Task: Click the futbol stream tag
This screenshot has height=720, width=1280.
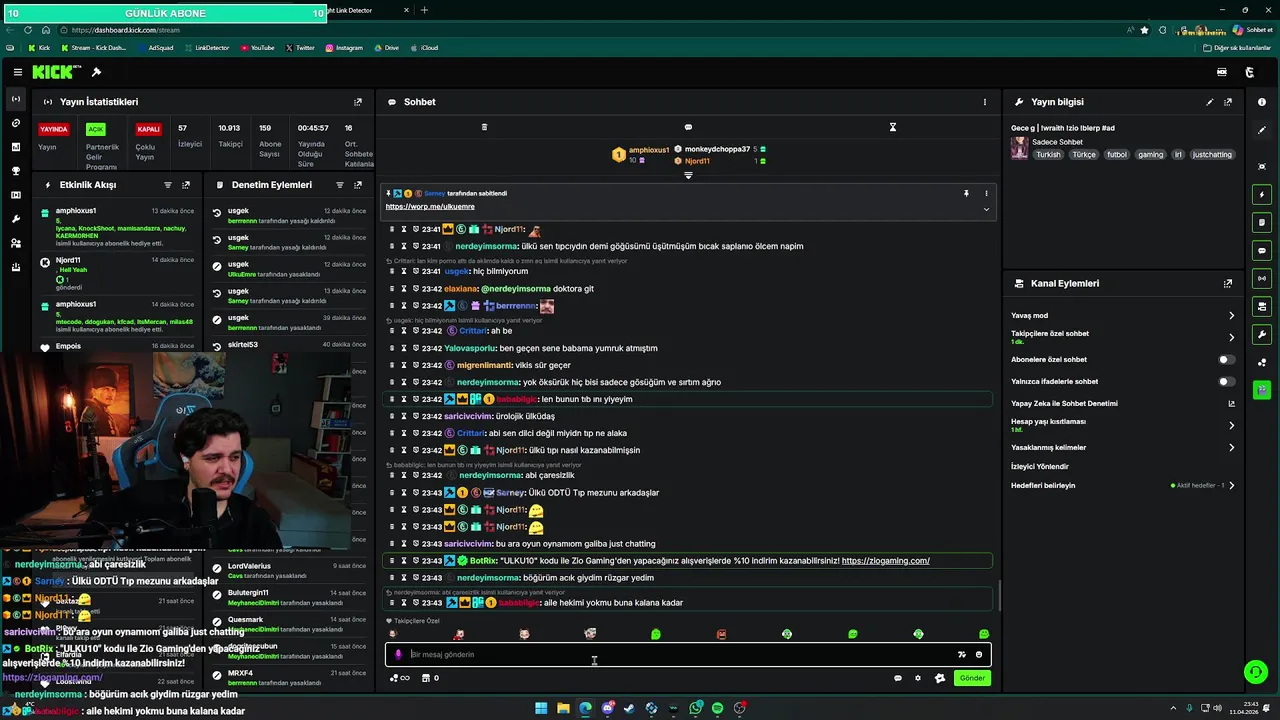Action: [1116, 155]
